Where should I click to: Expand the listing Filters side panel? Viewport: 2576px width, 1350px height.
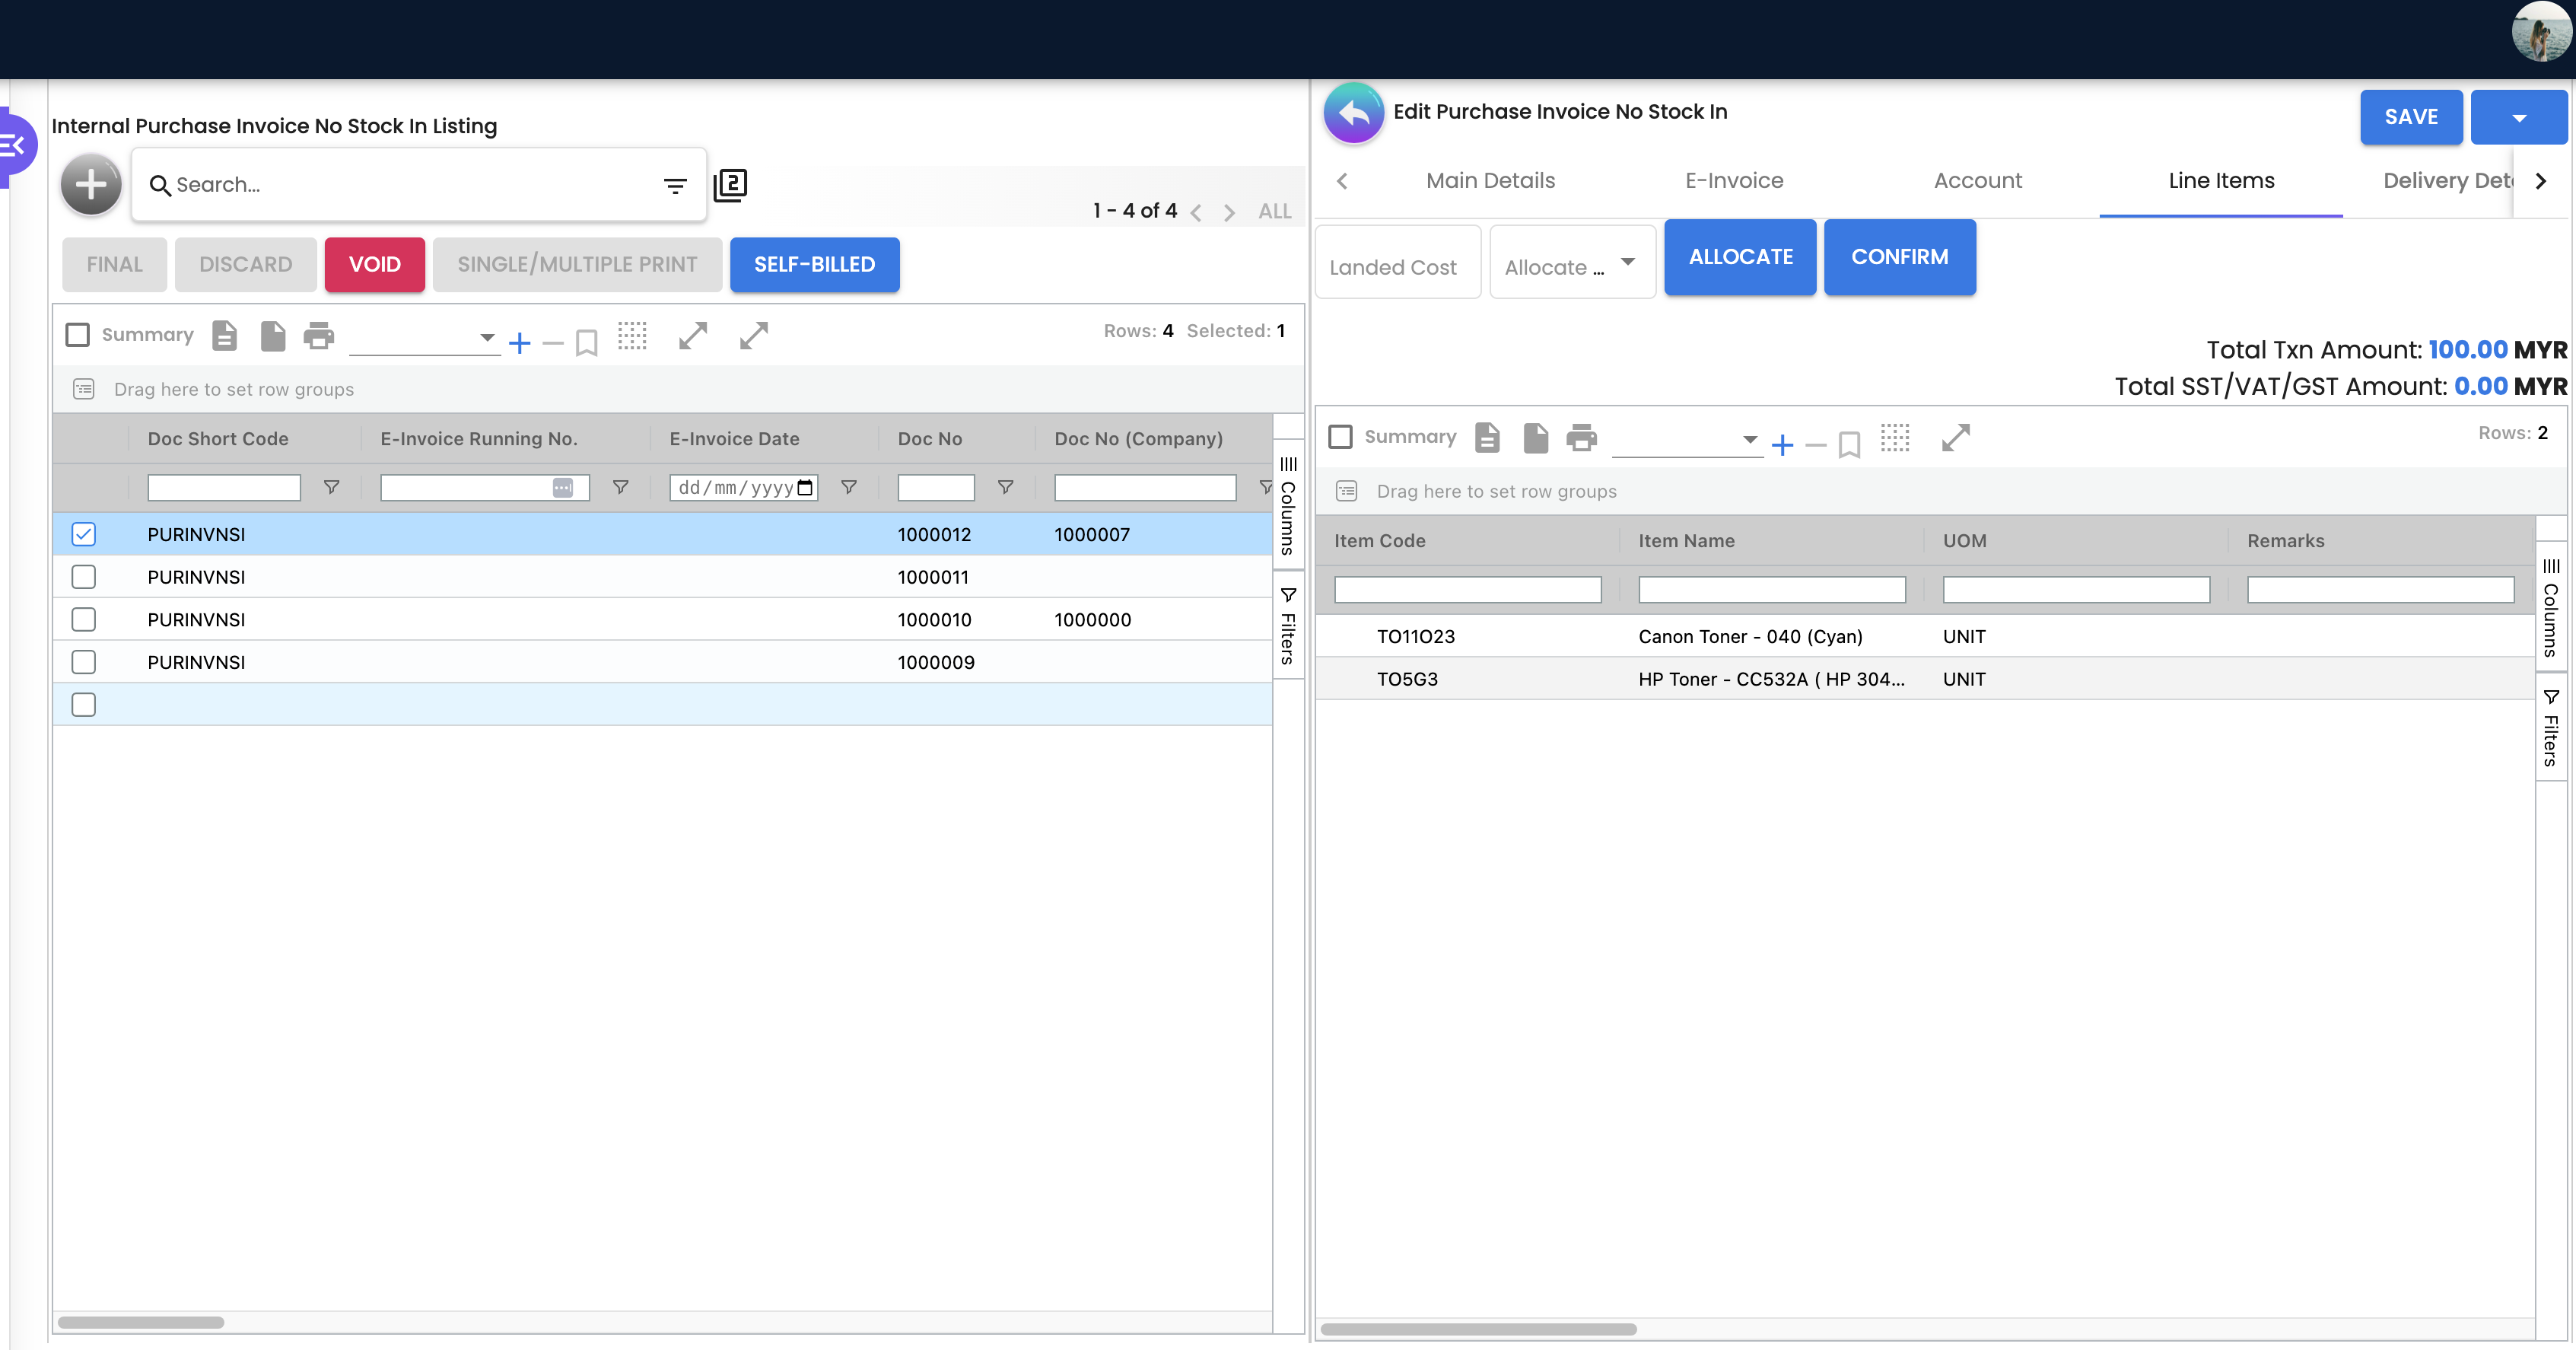[x=1288, y=625]
